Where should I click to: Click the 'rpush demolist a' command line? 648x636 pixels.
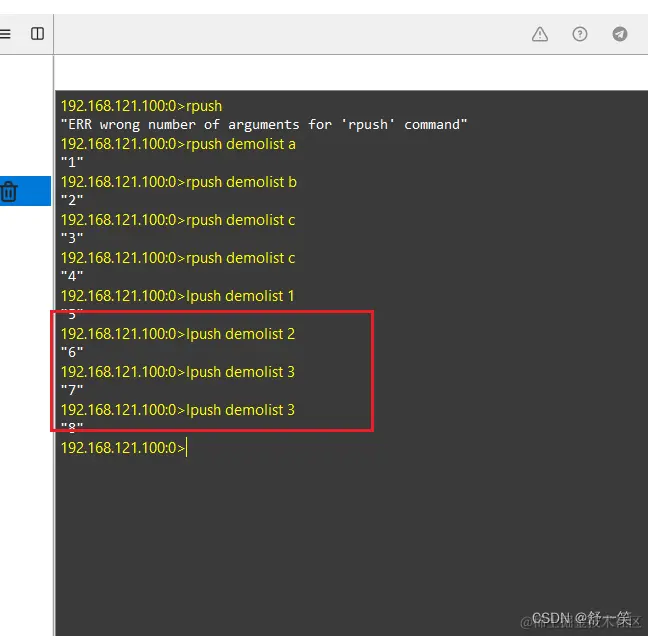178,144
